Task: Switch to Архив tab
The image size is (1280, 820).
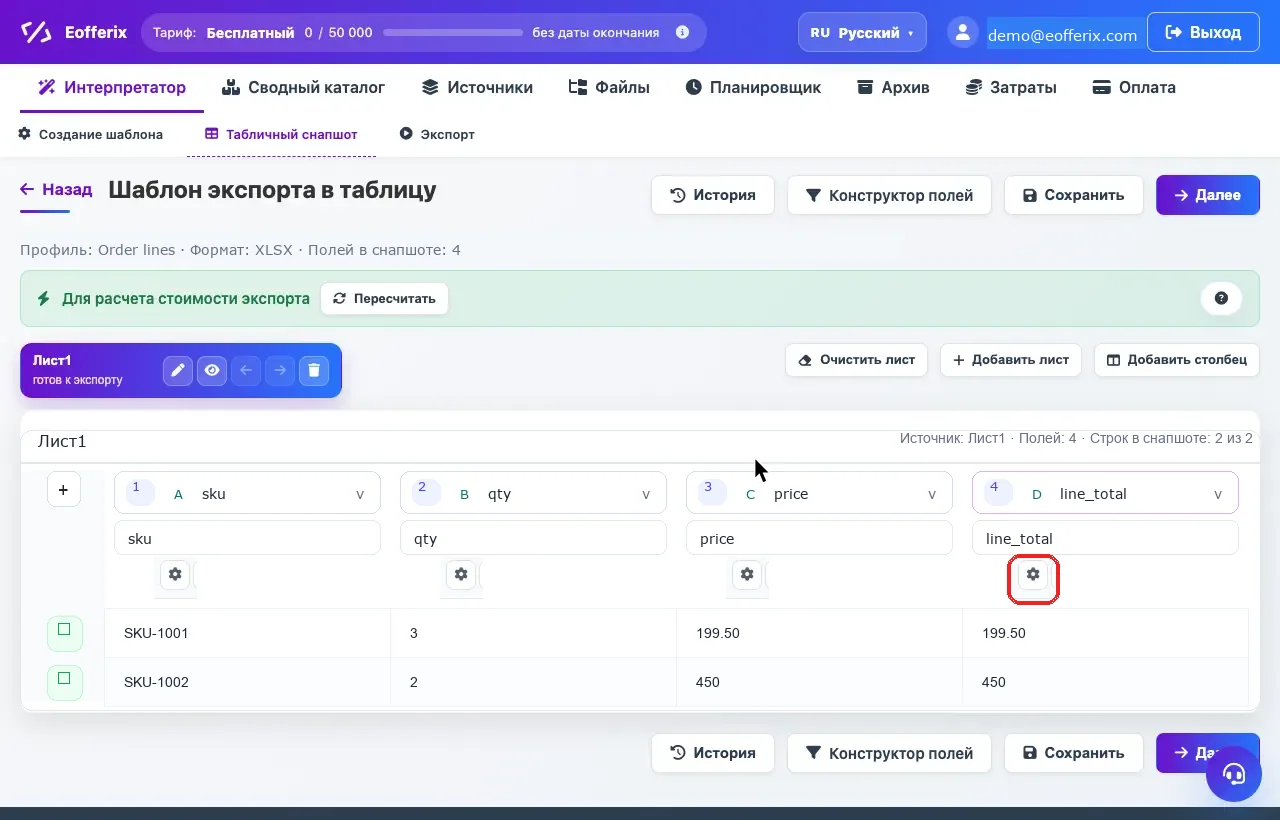Action: coord(893,87)
